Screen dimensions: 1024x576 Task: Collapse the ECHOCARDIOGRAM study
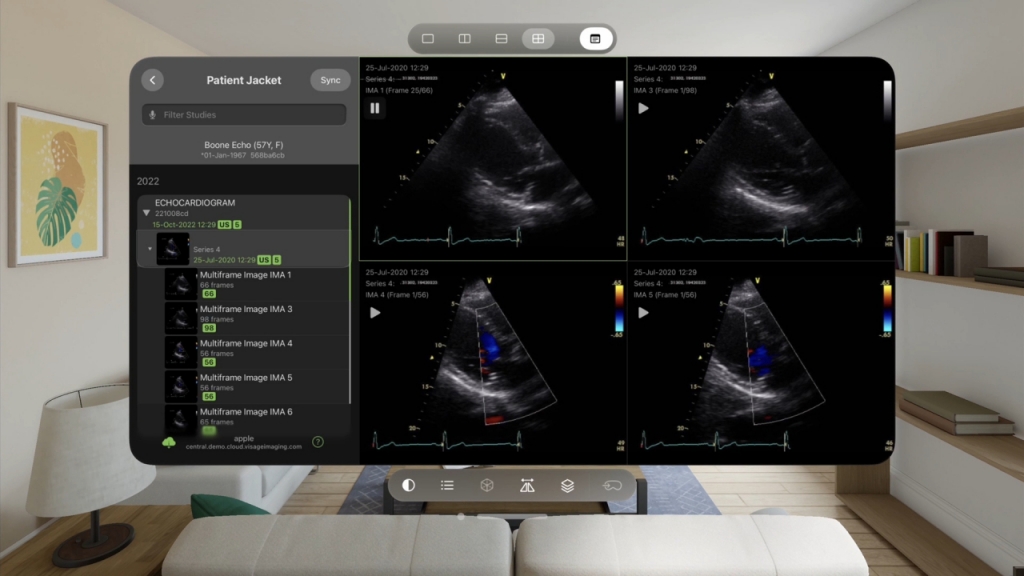[x=146, y=213]
